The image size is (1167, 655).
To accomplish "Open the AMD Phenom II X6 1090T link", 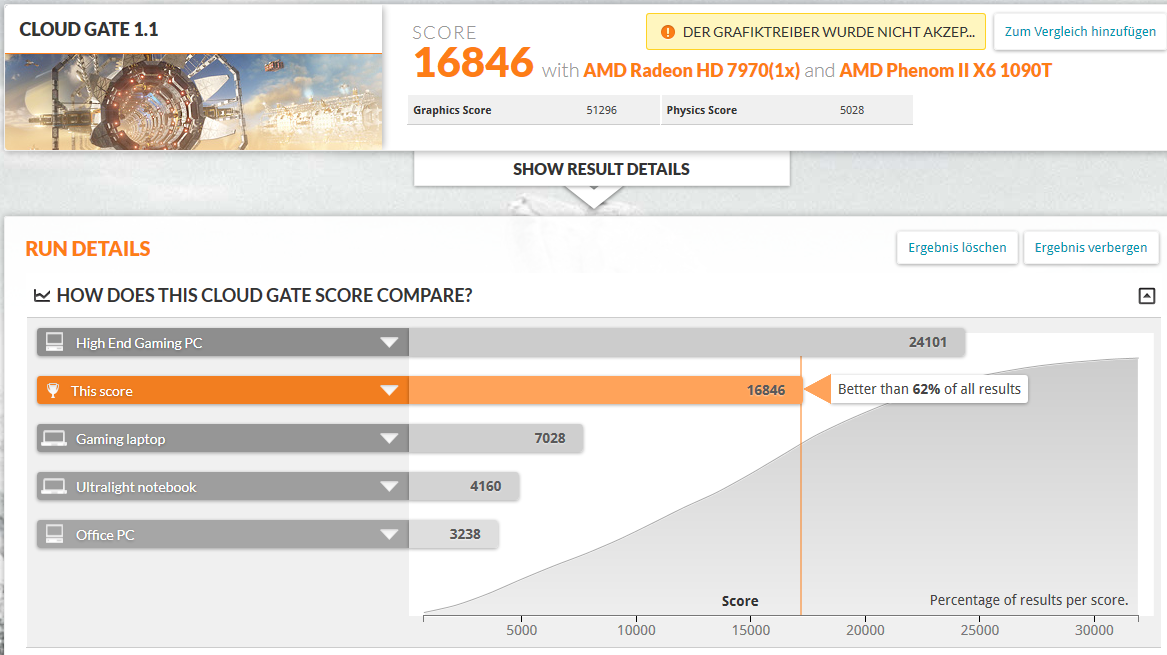I will pos(946,71).
